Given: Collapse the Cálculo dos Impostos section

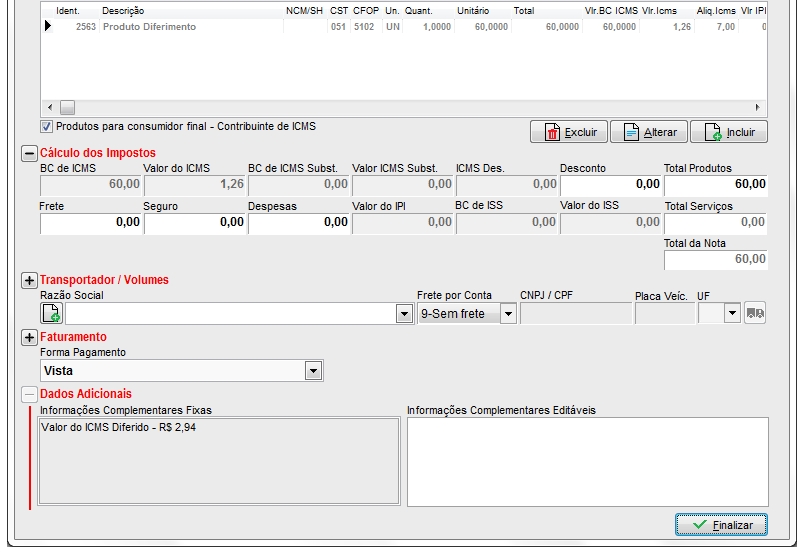Looking at the screenshot, I should coord(29,153).
